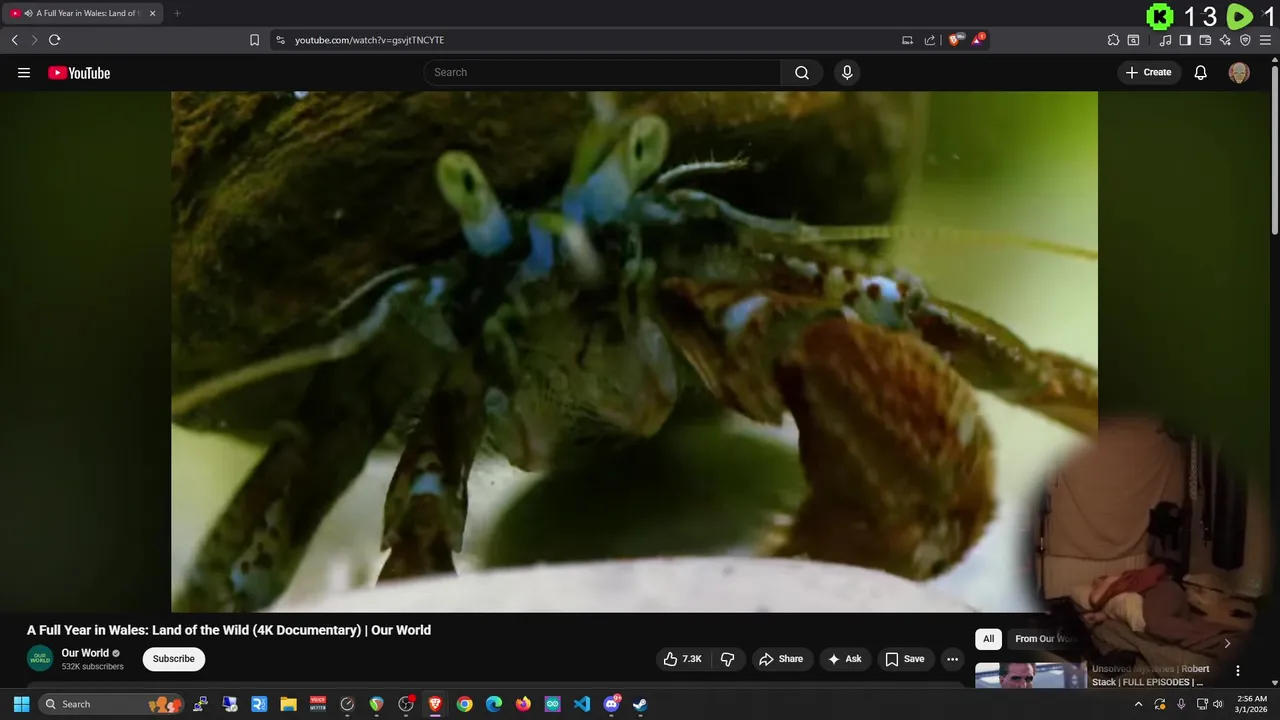Share this page from the address bar
The image size is (1280, 720).
point(930,40)
